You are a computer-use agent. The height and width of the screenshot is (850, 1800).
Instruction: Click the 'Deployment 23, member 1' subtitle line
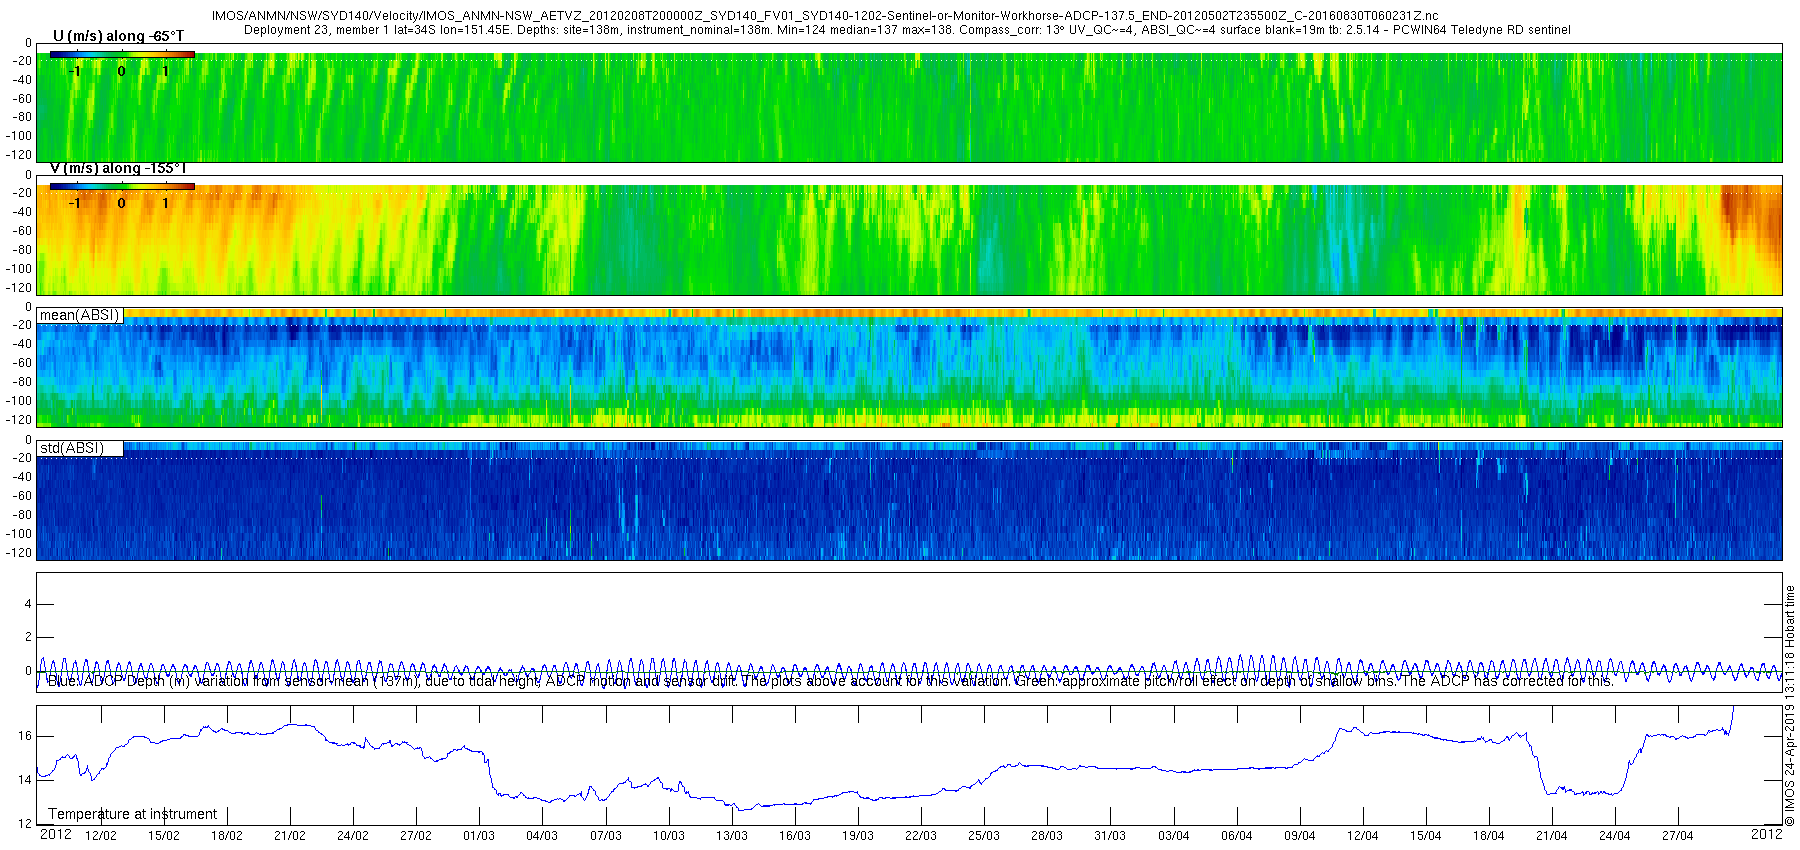pos(907,30)
